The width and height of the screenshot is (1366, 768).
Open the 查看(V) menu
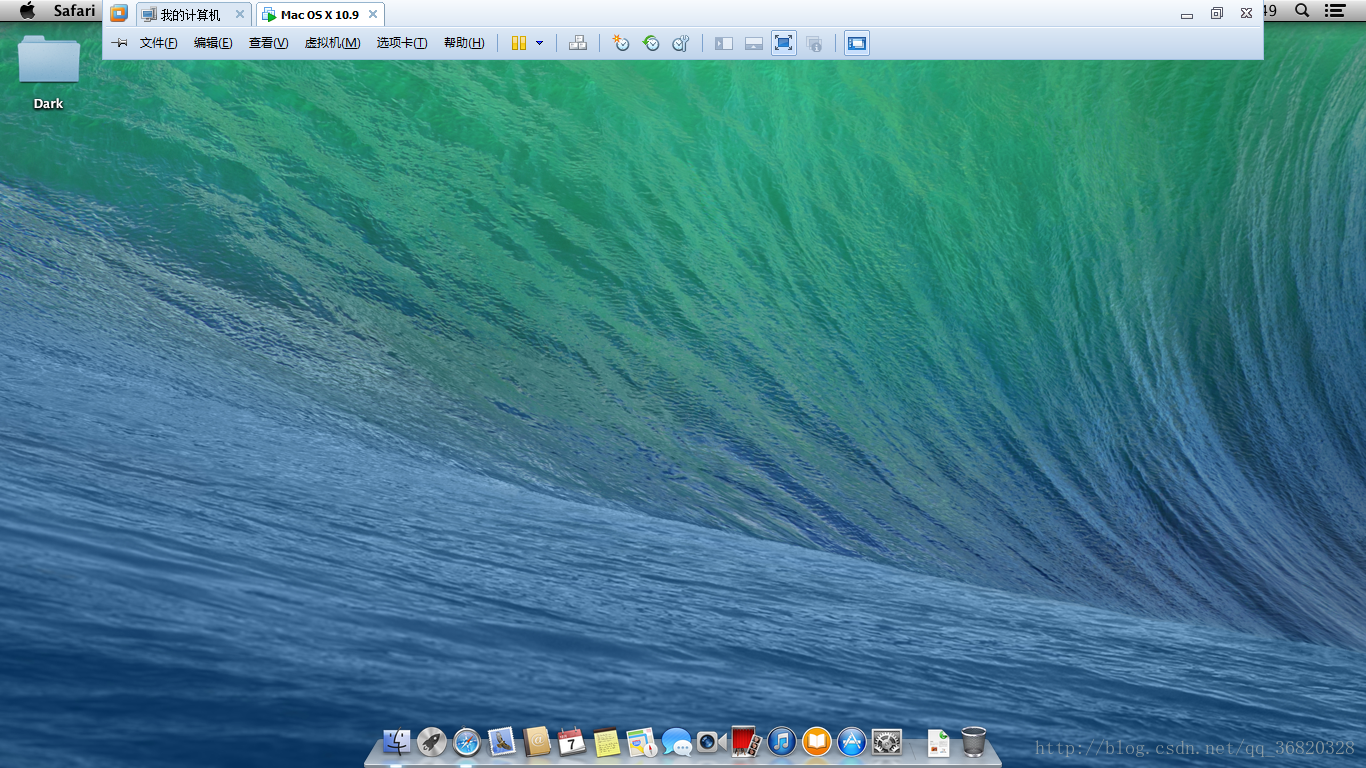coord(268,43)
